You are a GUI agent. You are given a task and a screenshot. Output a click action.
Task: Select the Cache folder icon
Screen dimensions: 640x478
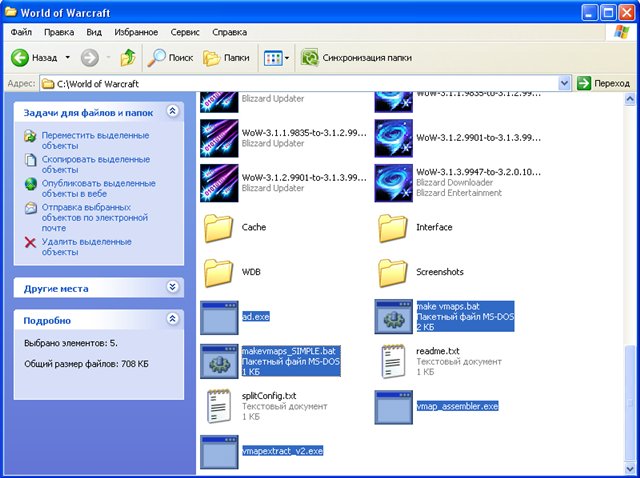coord(219,228)
